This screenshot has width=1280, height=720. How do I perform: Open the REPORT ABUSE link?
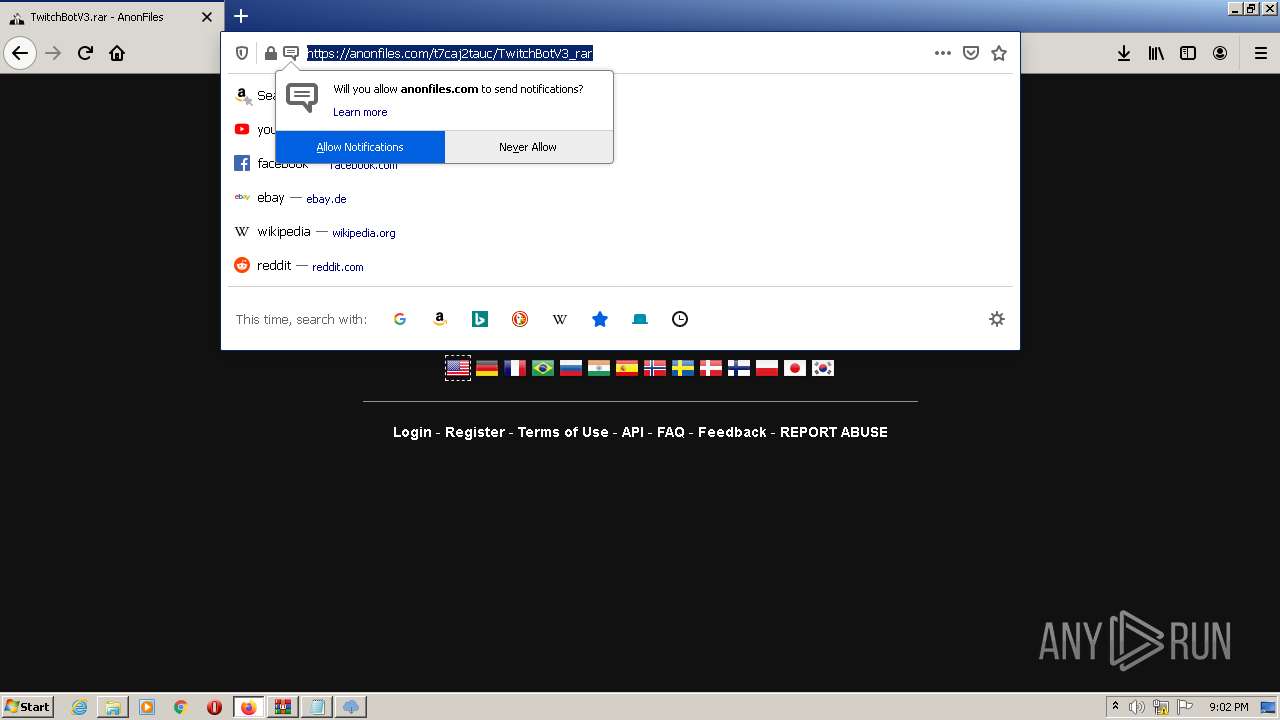[834, 432]
